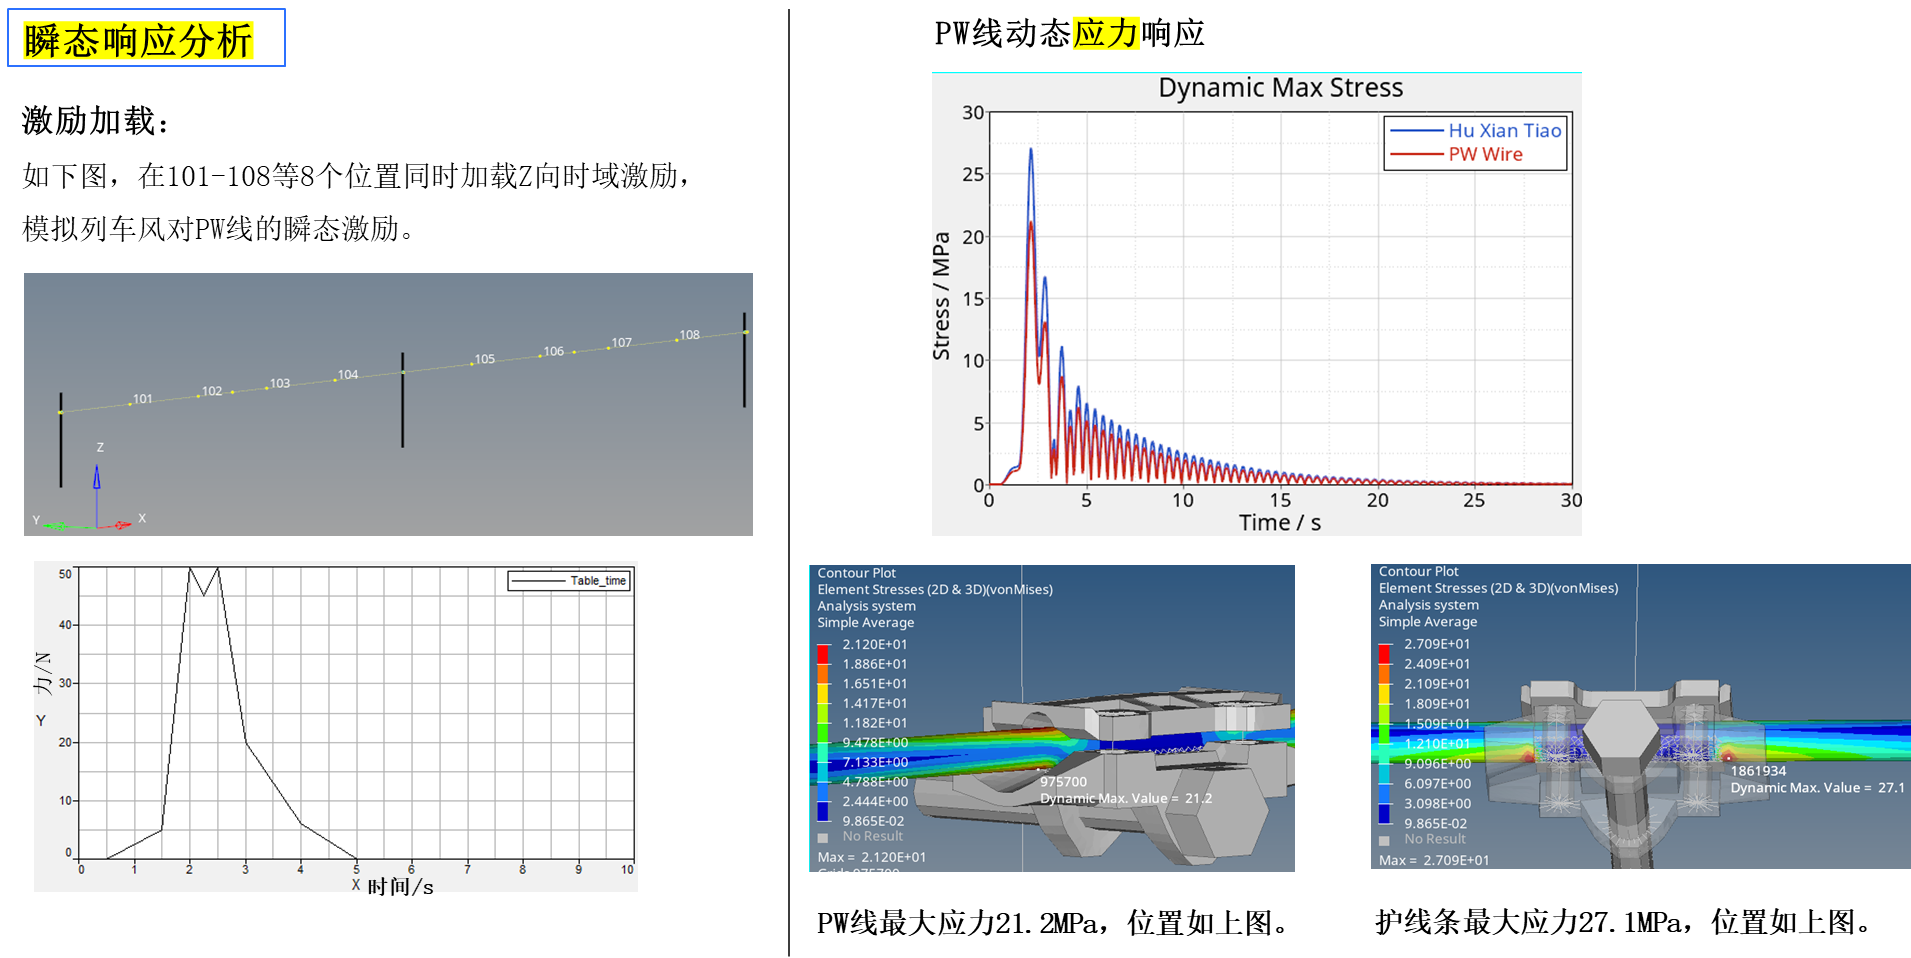Select node 108 on the wire model

click(x=677, y=339)
